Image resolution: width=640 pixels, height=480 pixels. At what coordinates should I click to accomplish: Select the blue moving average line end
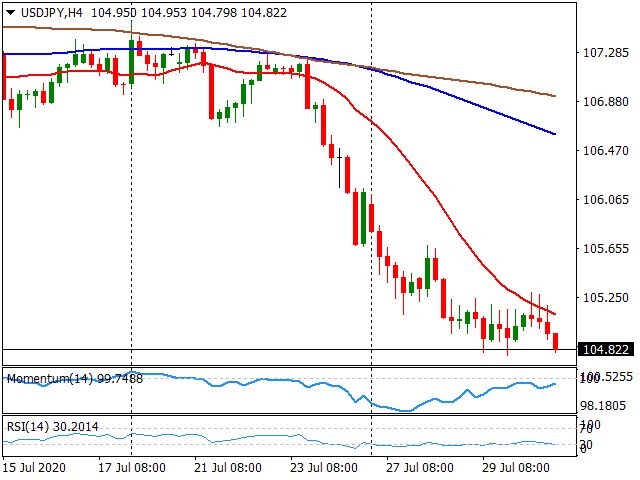[x=553, y=133]
